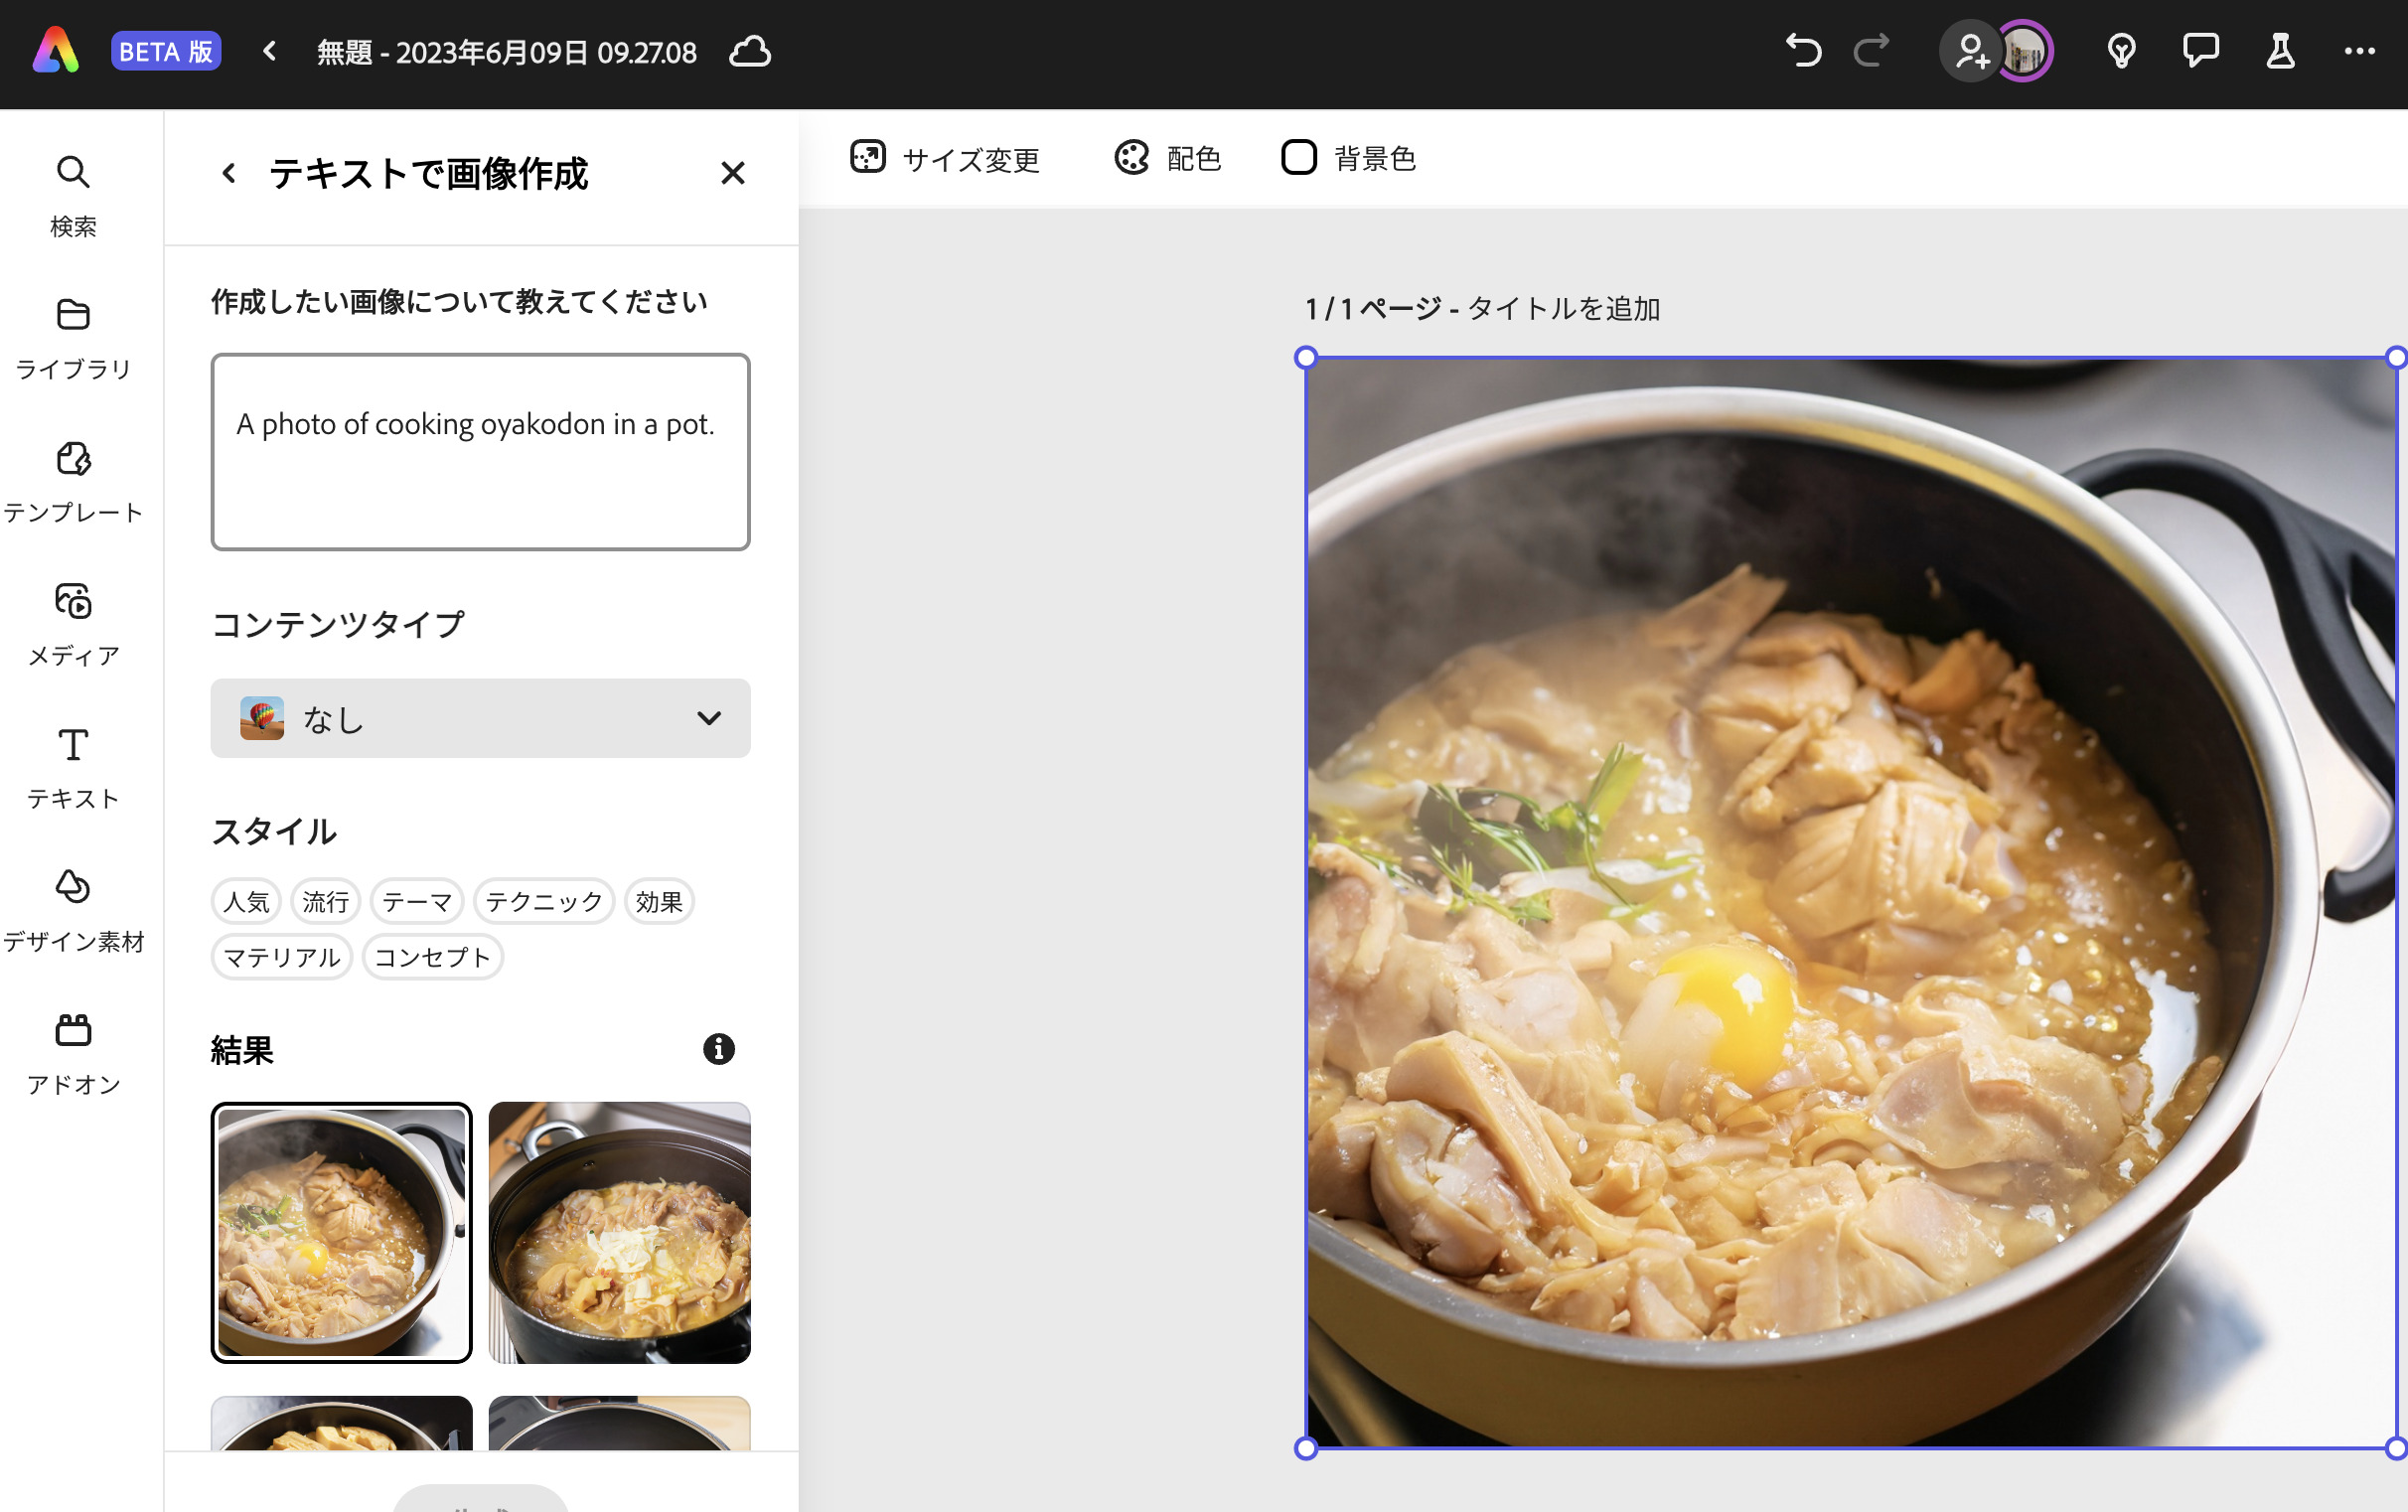Open 配色 color theme option
This screenshot has height=1512, width=2408.
(1168, 158)
